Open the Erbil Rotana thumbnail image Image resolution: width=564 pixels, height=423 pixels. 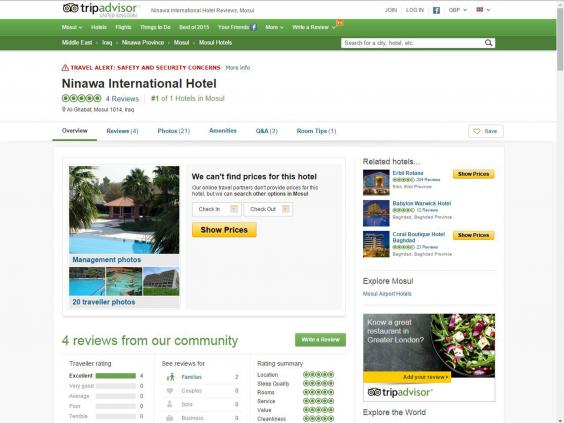click(x=376, y=182)
